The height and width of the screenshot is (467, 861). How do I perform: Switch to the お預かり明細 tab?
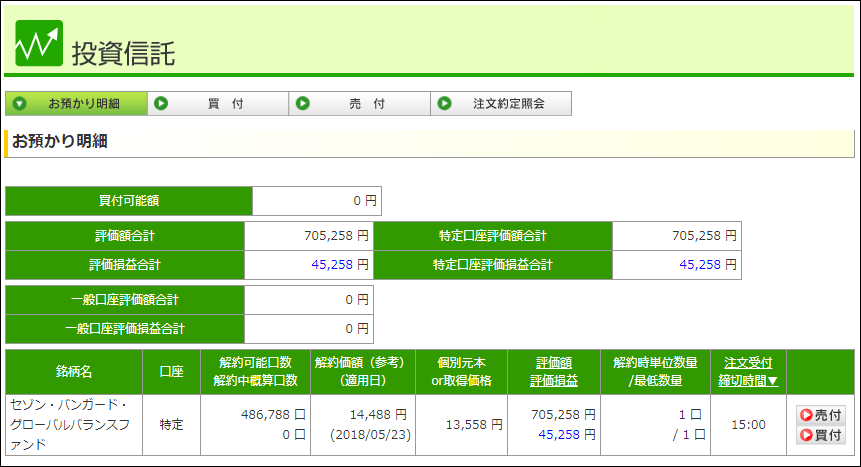pyautogui.click(x=76, y=104)
